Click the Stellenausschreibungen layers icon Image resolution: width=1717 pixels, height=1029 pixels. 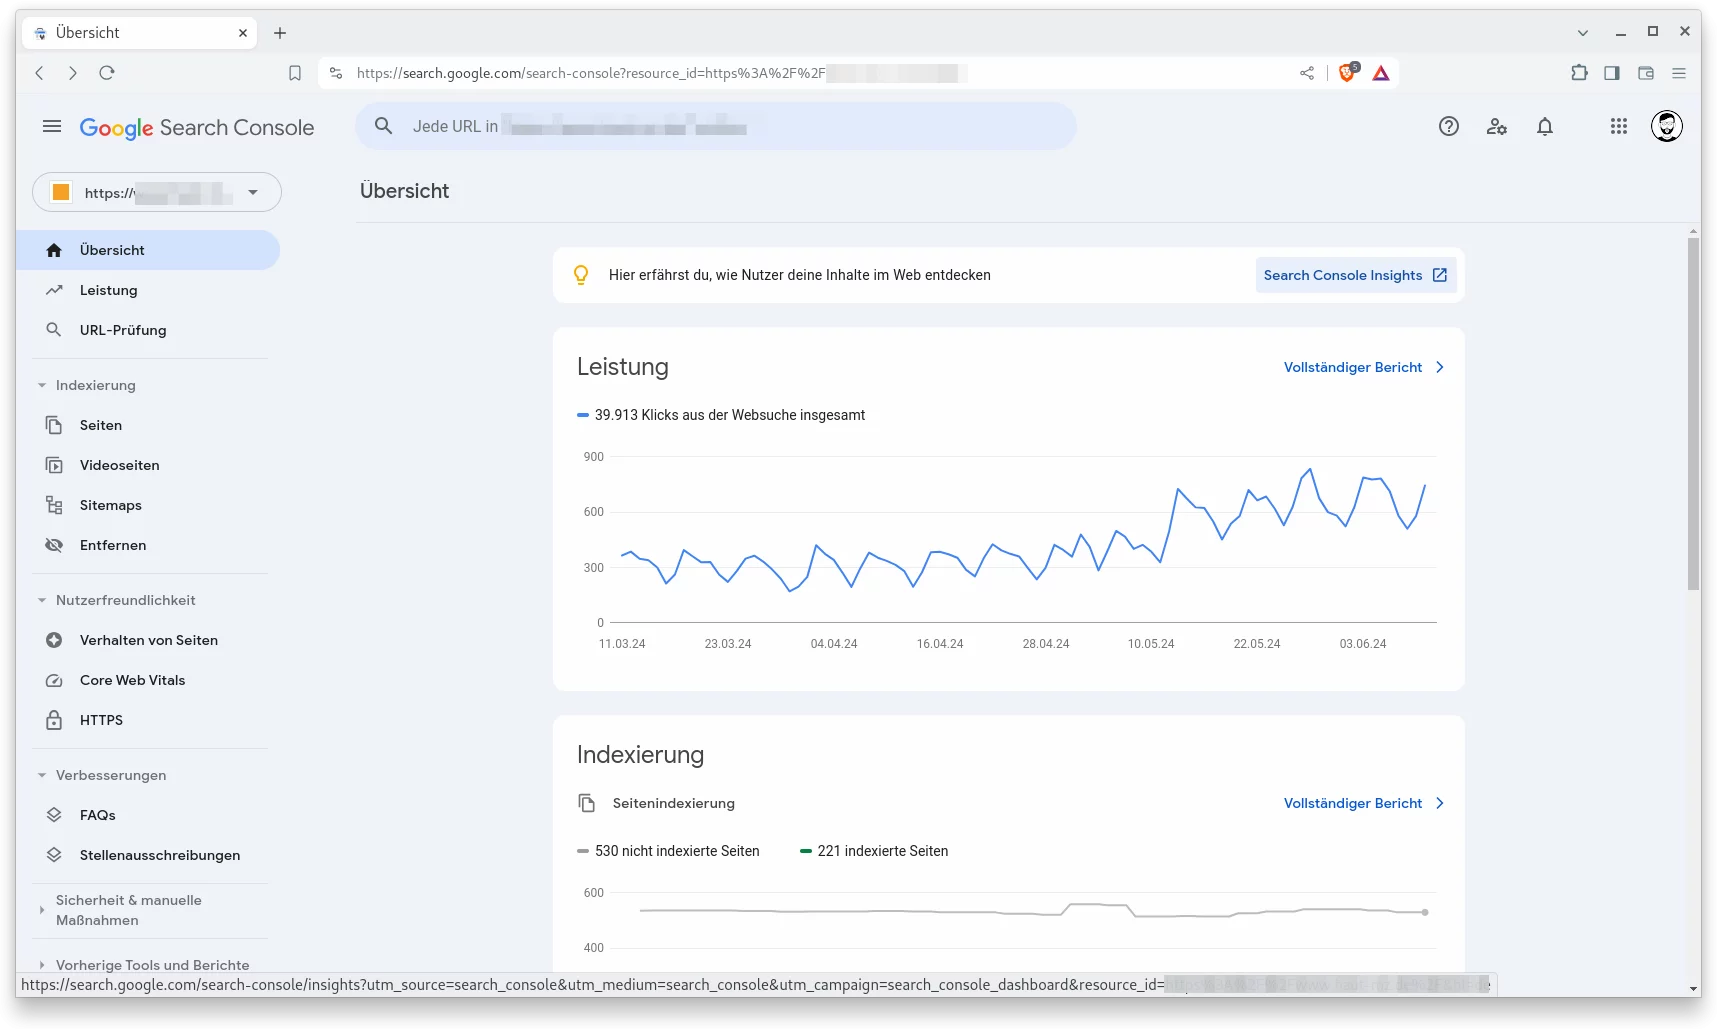pyautogui.click(x=54, y=855)
